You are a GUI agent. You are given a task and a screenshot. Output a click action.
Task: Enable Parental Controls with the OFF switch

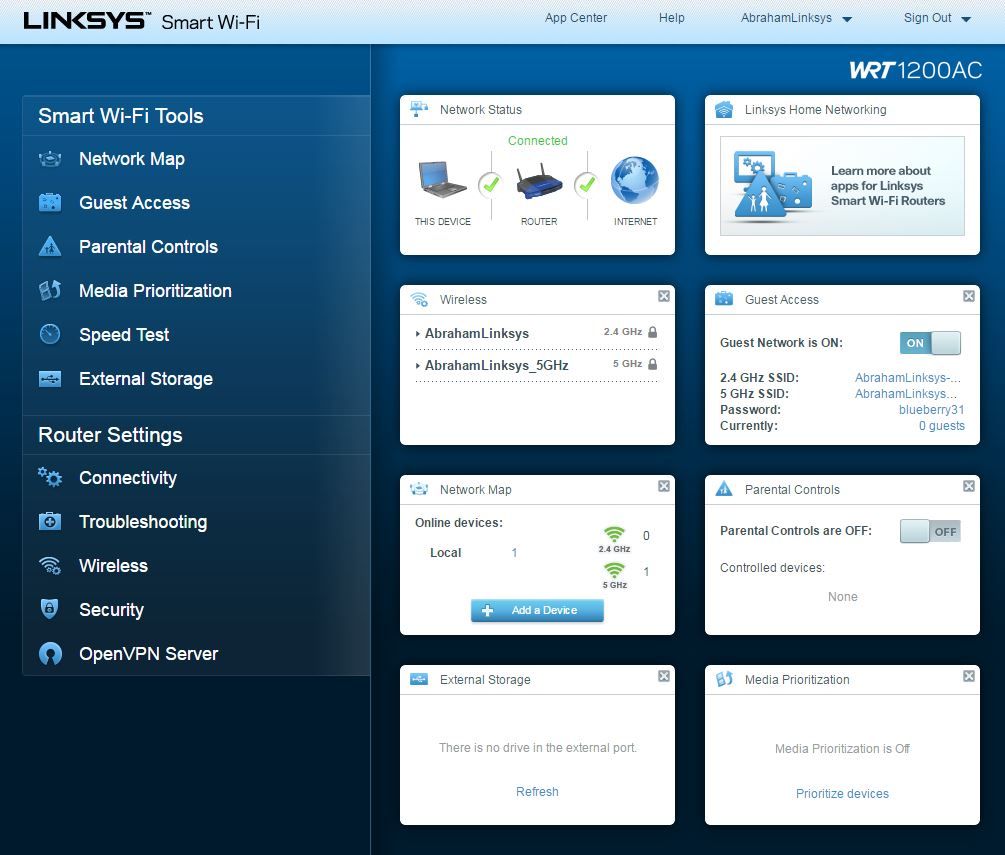[932, 531]
